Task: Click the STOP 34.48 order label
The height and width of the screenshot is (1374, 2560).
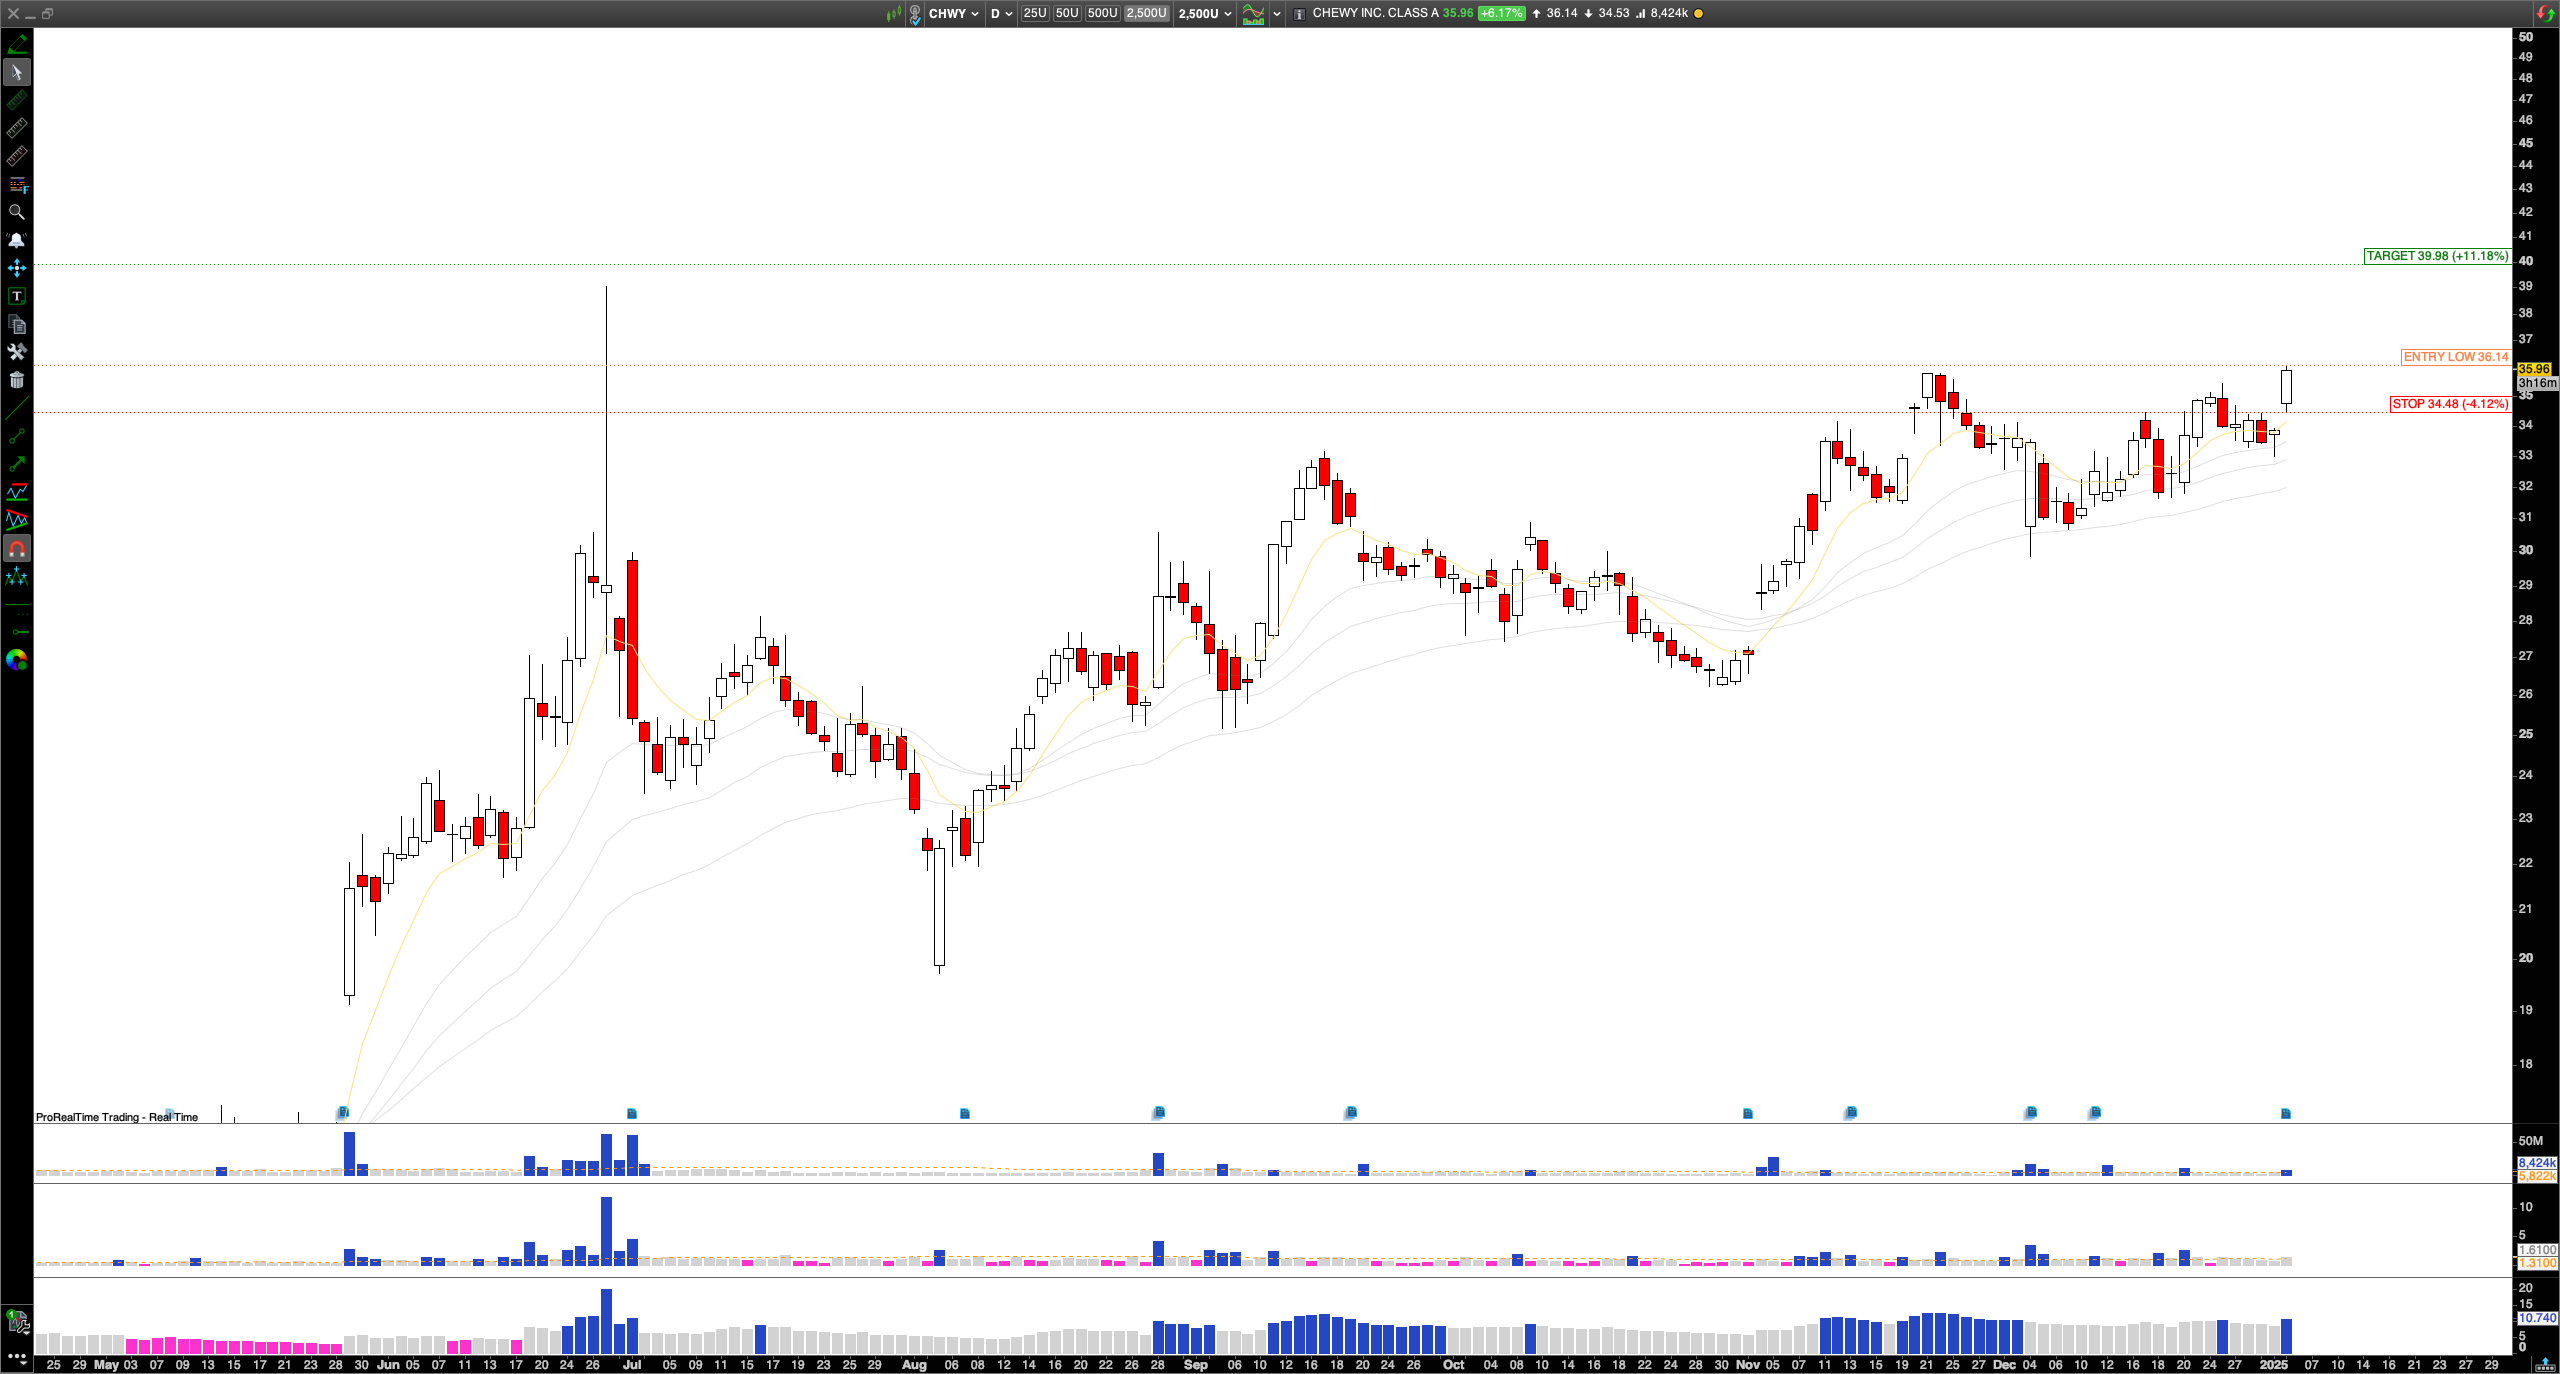Action: click(x=2449, y=404)
